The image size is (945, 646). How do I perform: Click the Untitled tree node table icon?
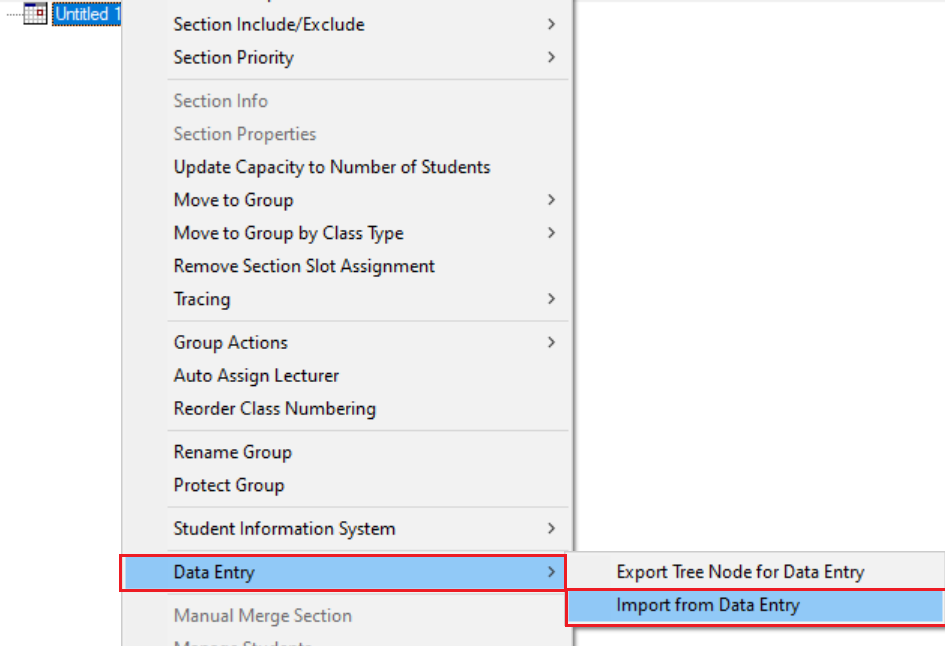pos(35,14)
